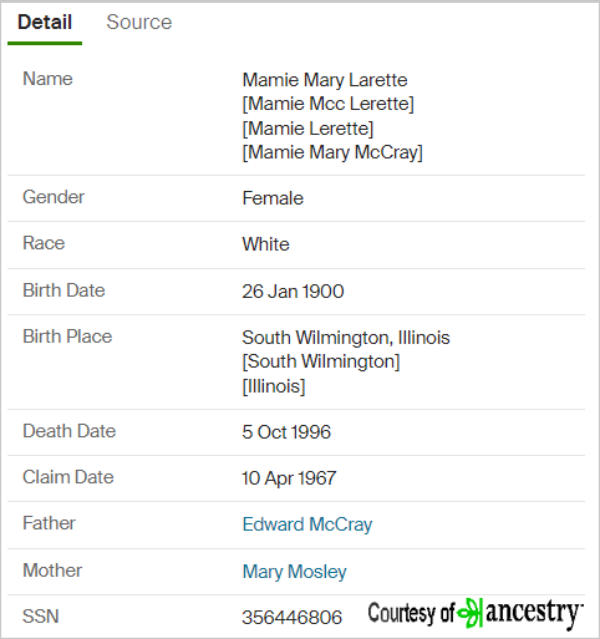Open the Edward McCray father link
This screenshot has width=600, height=639.
tap(307, 524)
